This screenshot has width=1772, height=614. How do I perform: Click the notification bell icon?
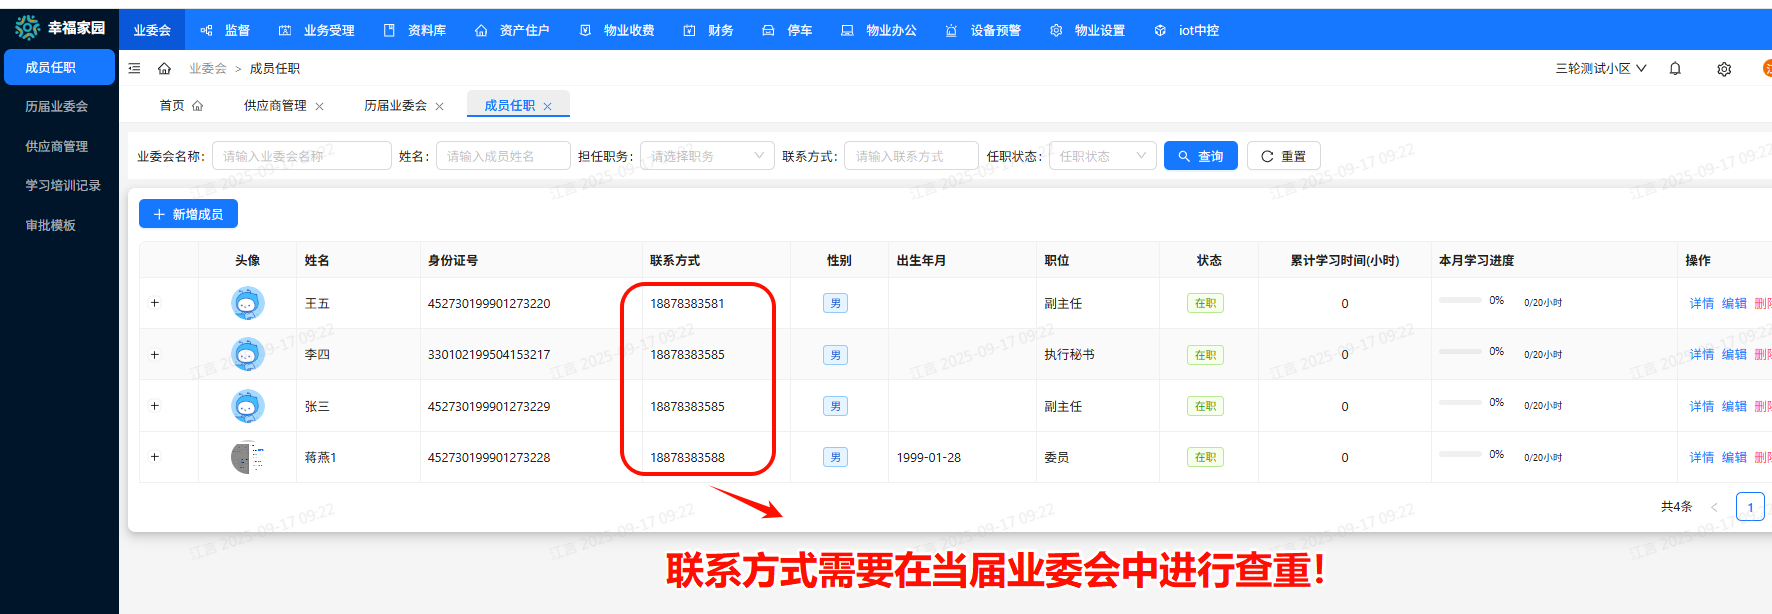[x=1675, y=69]
